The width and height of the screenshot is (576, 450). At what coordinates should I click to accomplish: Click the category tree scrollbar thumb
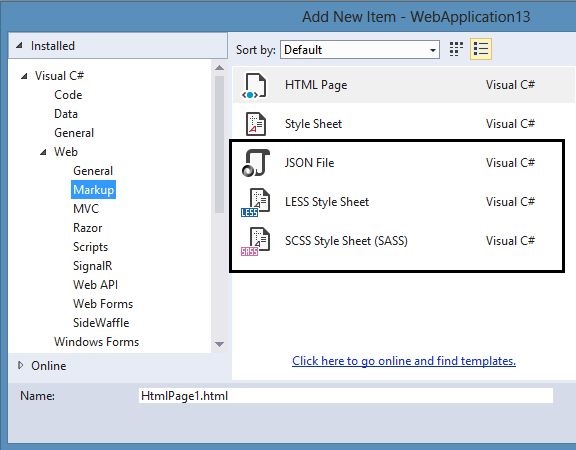pyautogui.click(x=219, y=144)
